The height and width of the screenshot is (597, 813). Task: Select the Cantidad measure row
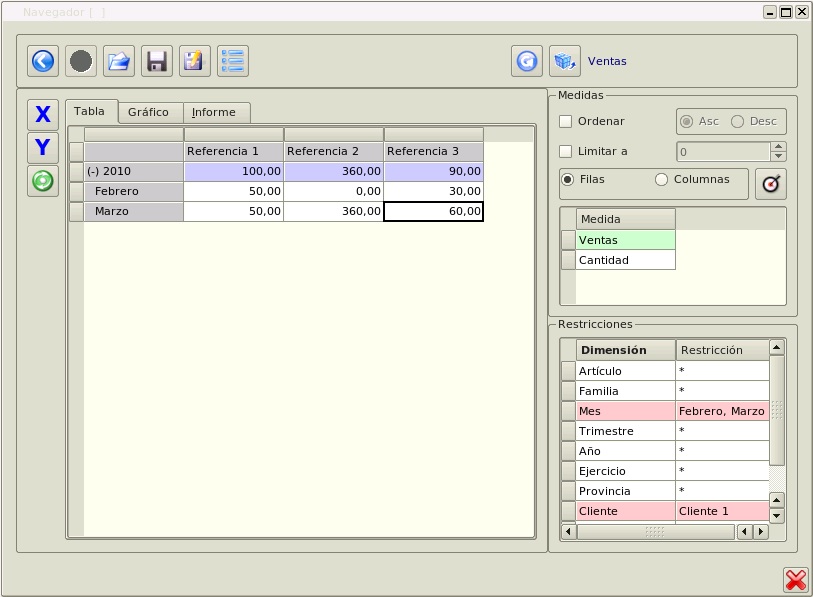625,260
